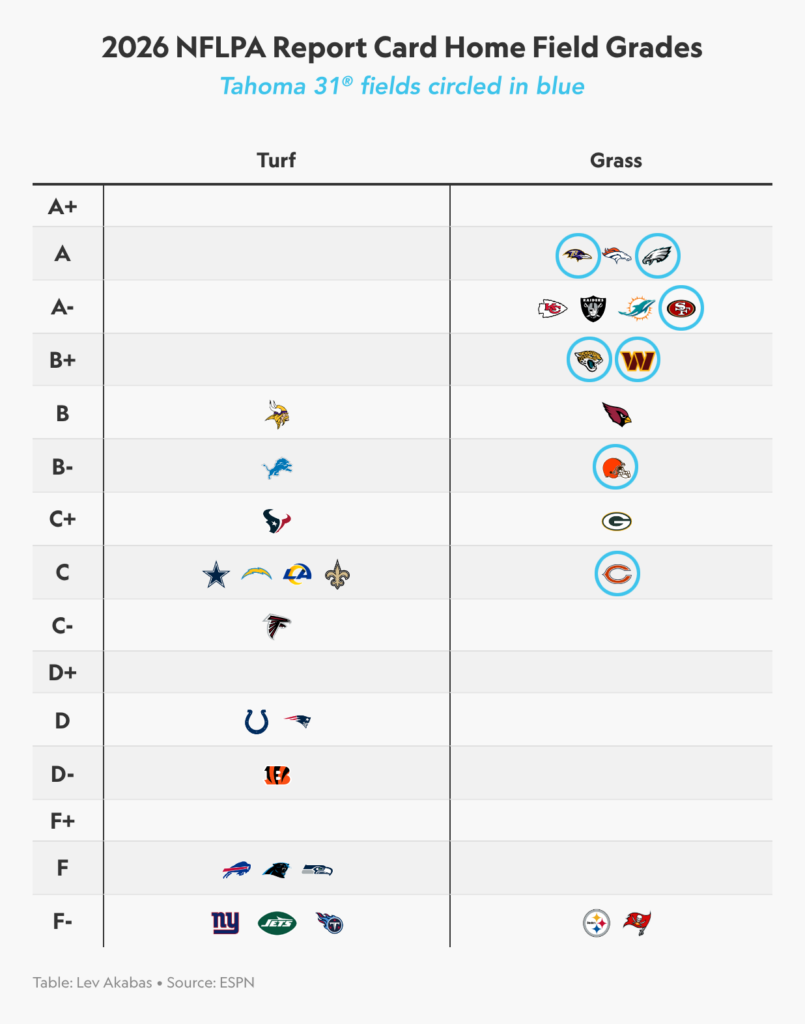Click the Philadelphia Eagles logo
805x1024 pixels.
pos(657,255)
